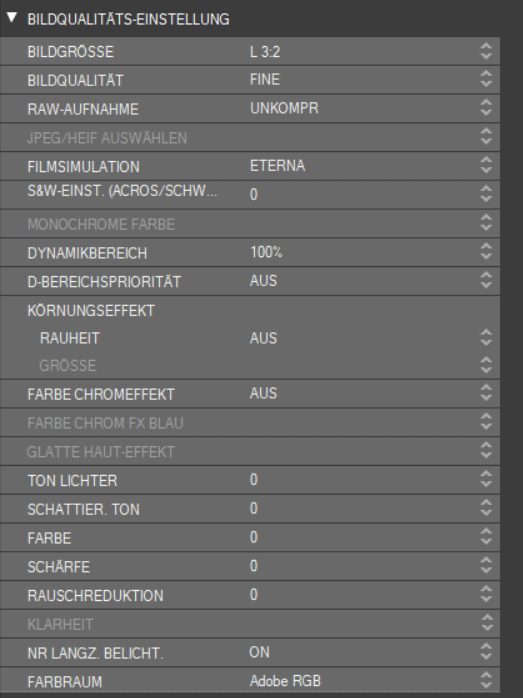
Task: Click the SCHÄRFE value stepper
Action: [x=486, y=566]
